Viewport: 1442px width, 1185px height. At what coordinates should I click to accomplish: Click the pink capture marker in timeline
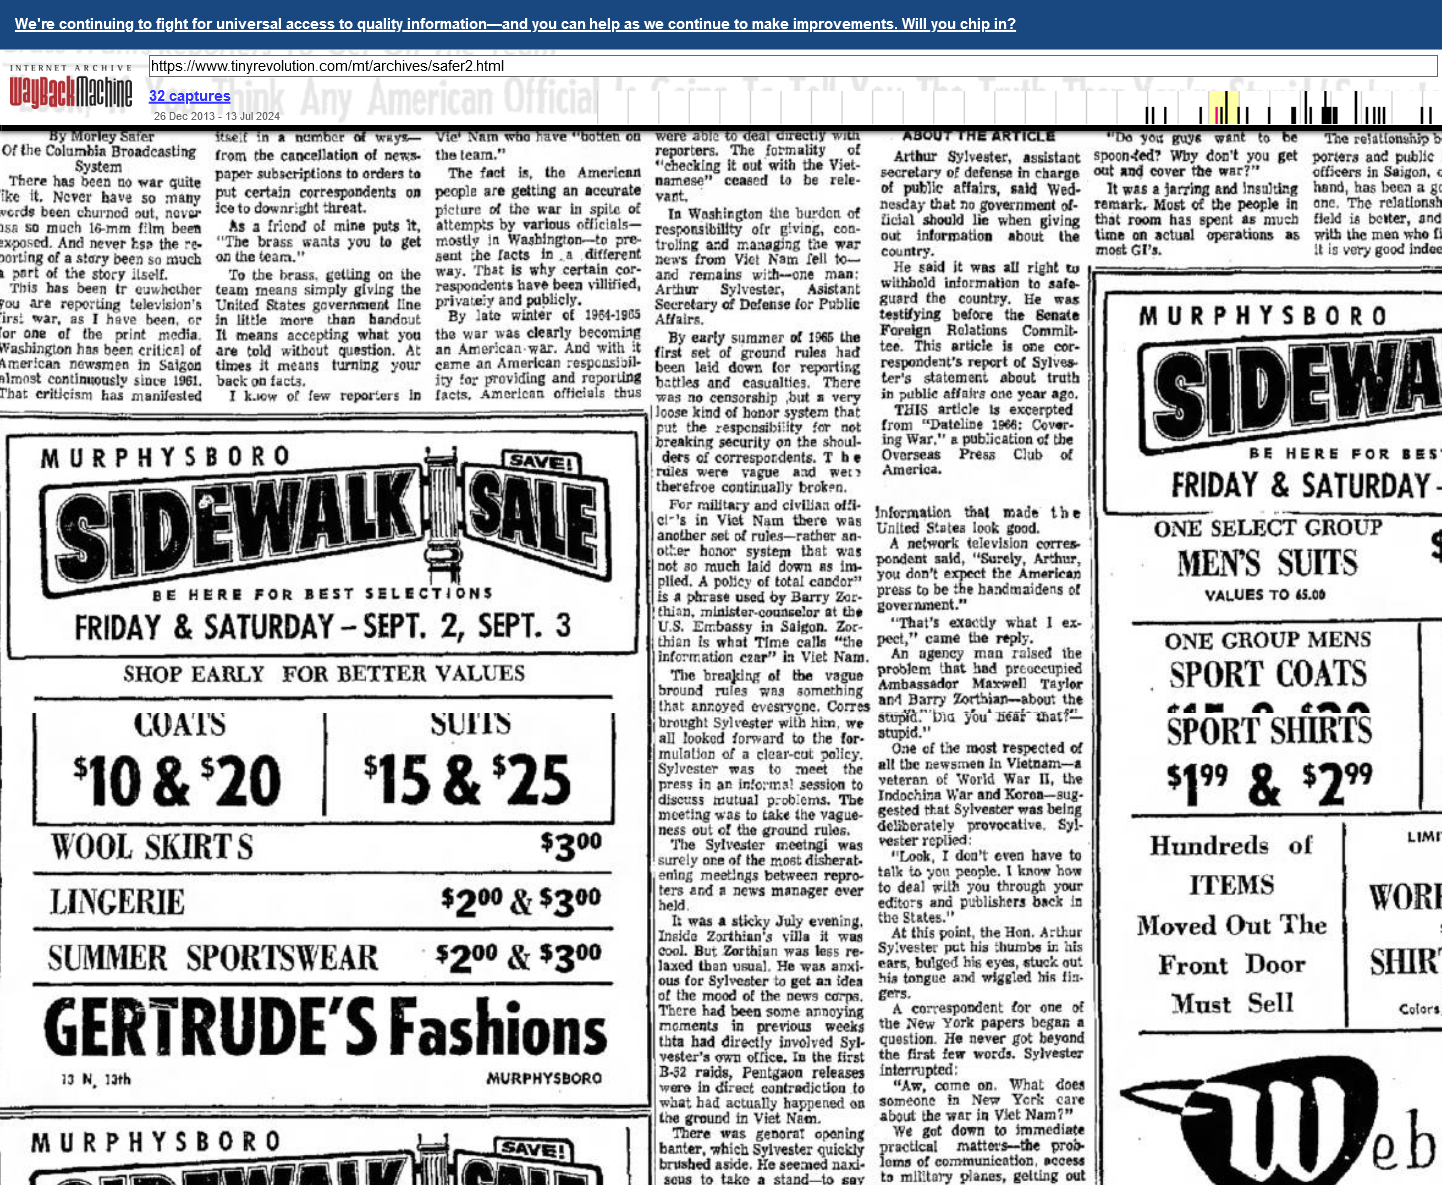tap(1217, 115)
